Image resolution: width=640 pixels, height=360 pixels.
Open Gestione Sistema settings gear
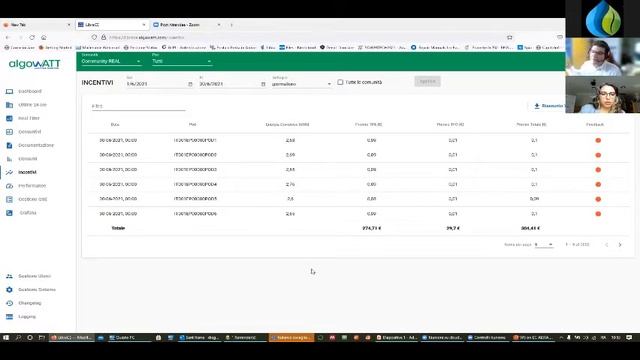pos(9,290)
